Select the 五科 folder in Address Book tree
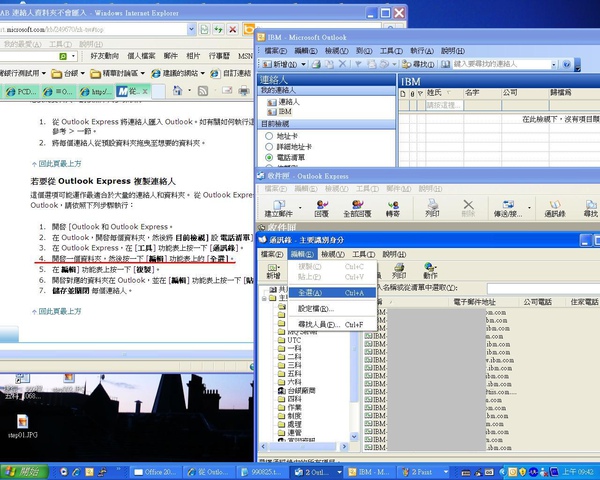 290,374
